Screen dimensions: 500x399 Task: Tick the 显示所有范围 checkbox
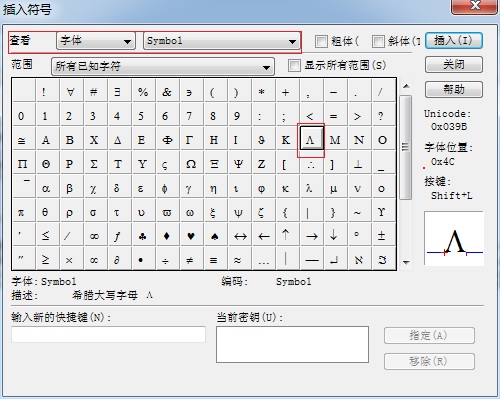[x=294, y=65]
